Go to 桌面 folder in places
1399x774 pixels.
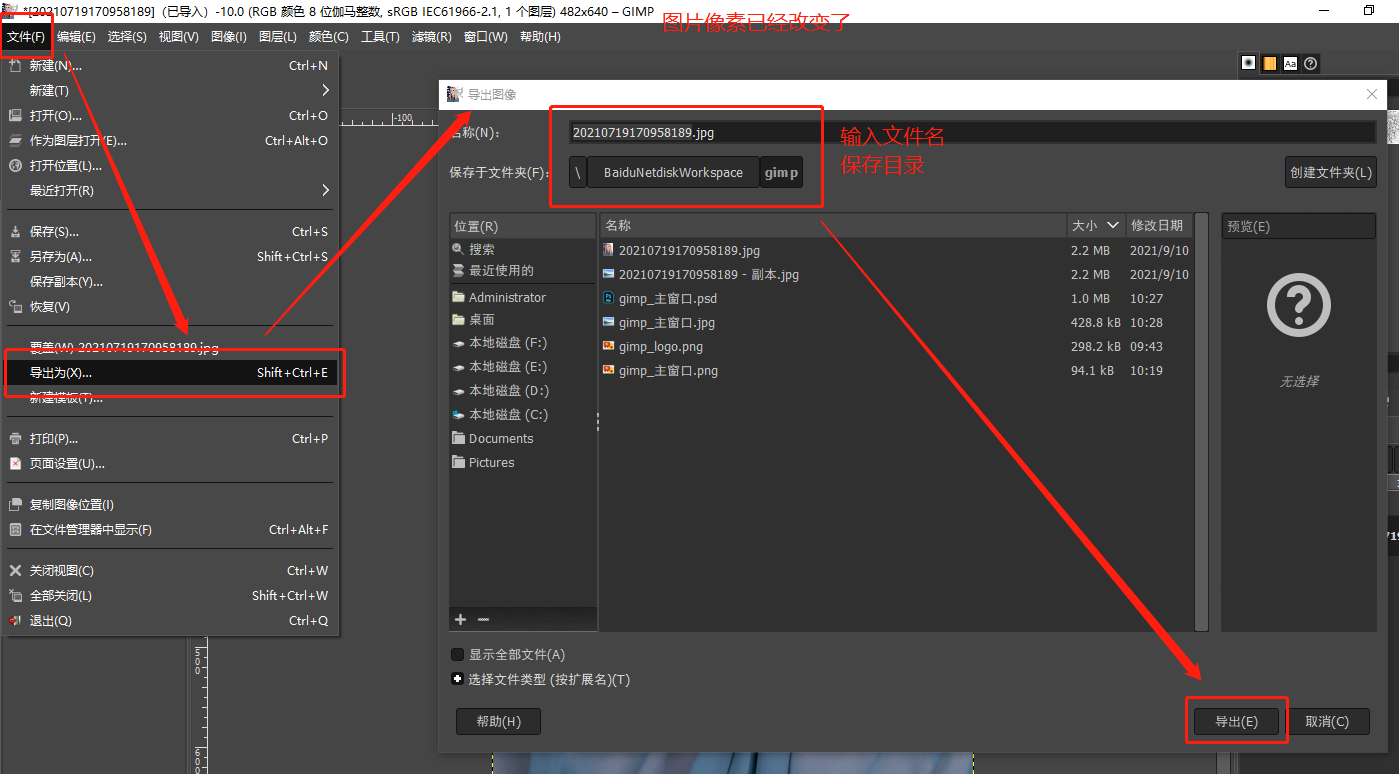[482, 320]
